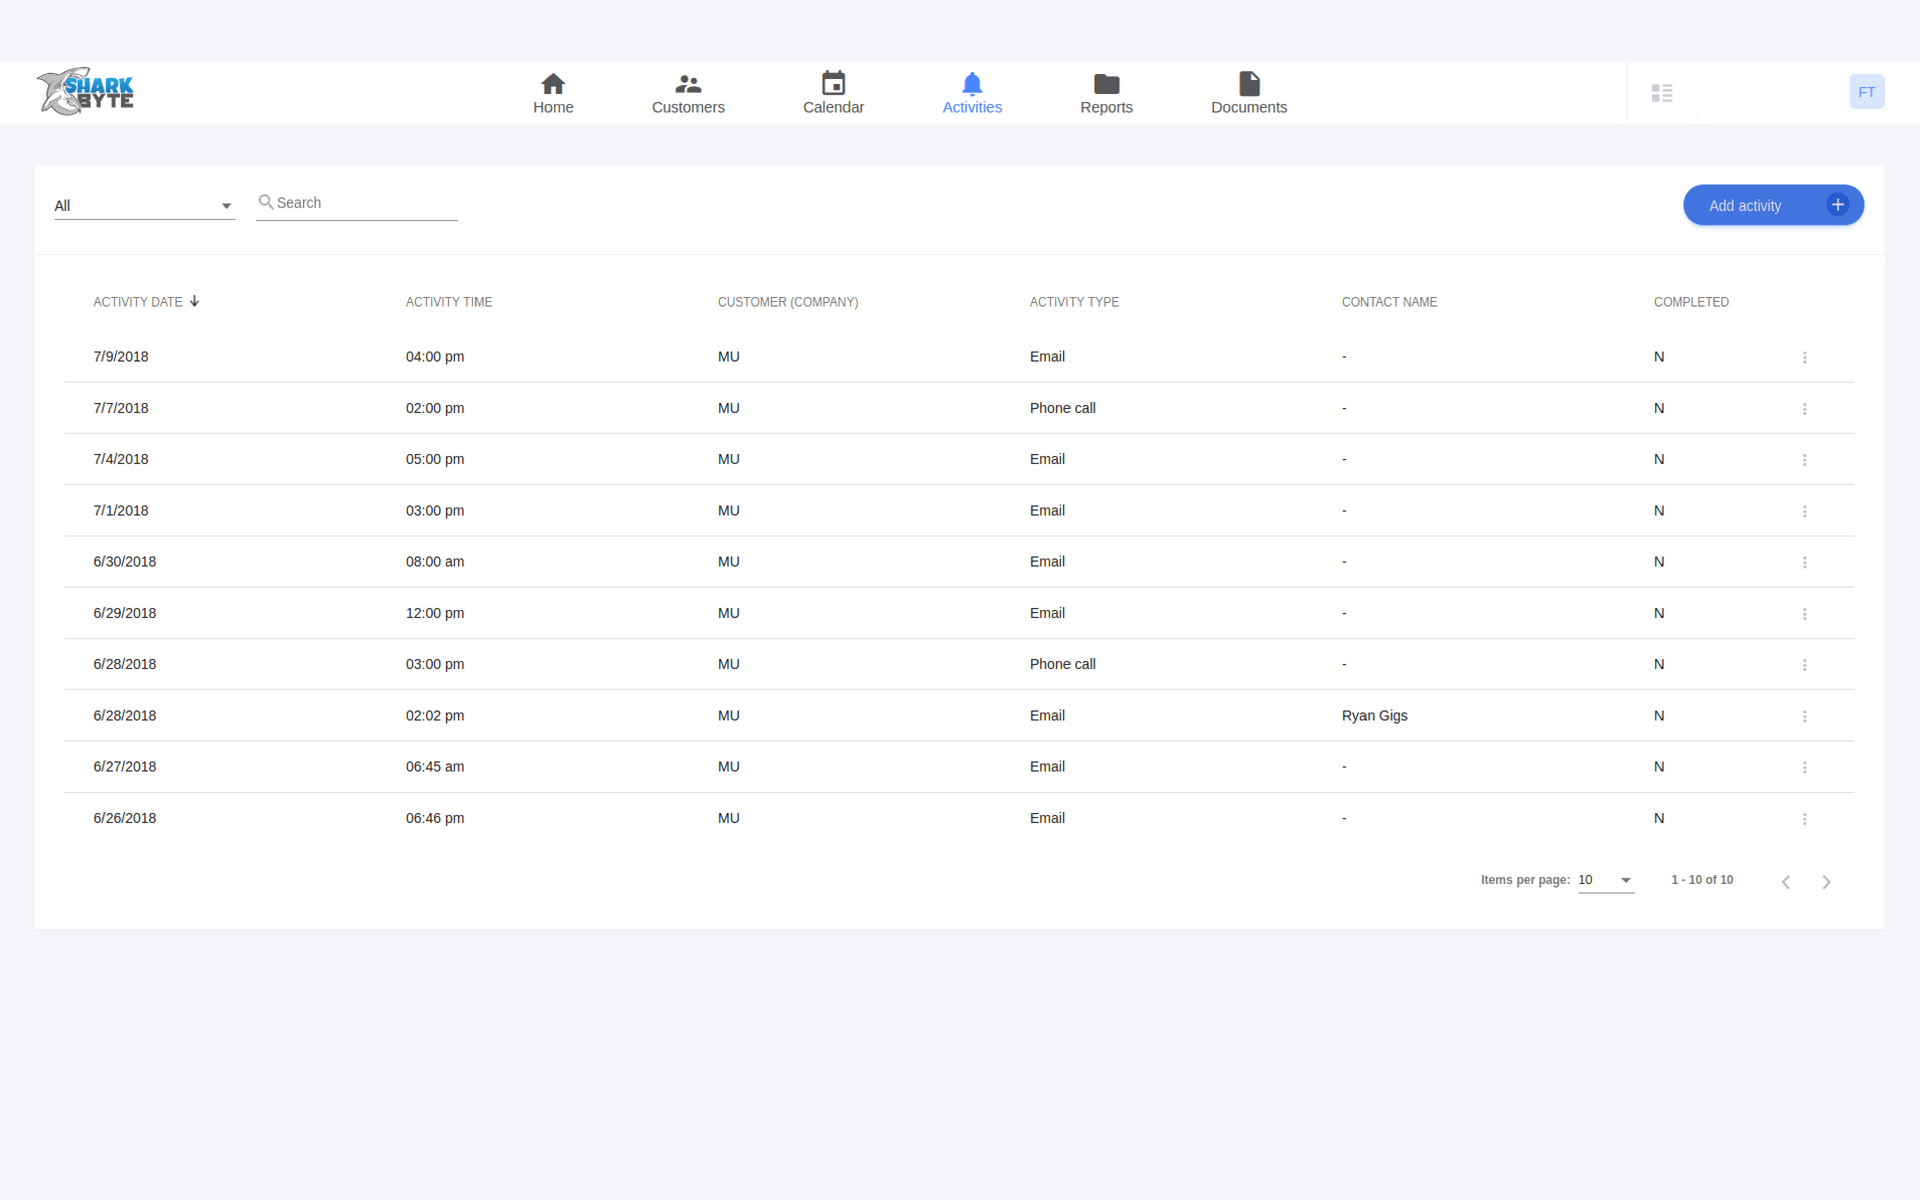The width and height of the screenshot is (1920, 1200).
Task: Click 06:46 pm time cell
Action: 435,818
